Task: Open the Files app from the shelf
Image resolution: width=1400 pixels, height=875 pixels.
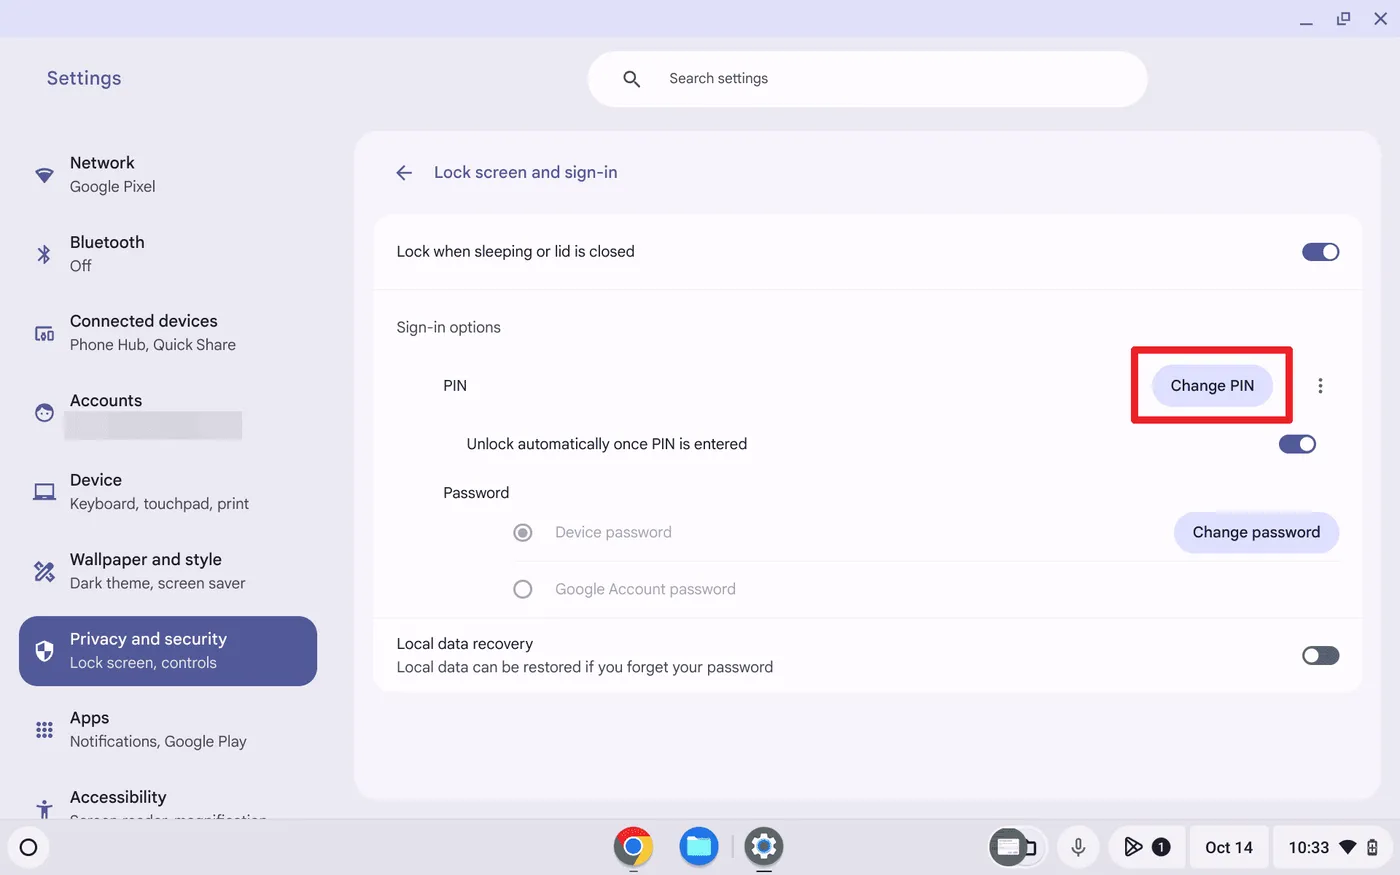Action: tap(699, 847)
